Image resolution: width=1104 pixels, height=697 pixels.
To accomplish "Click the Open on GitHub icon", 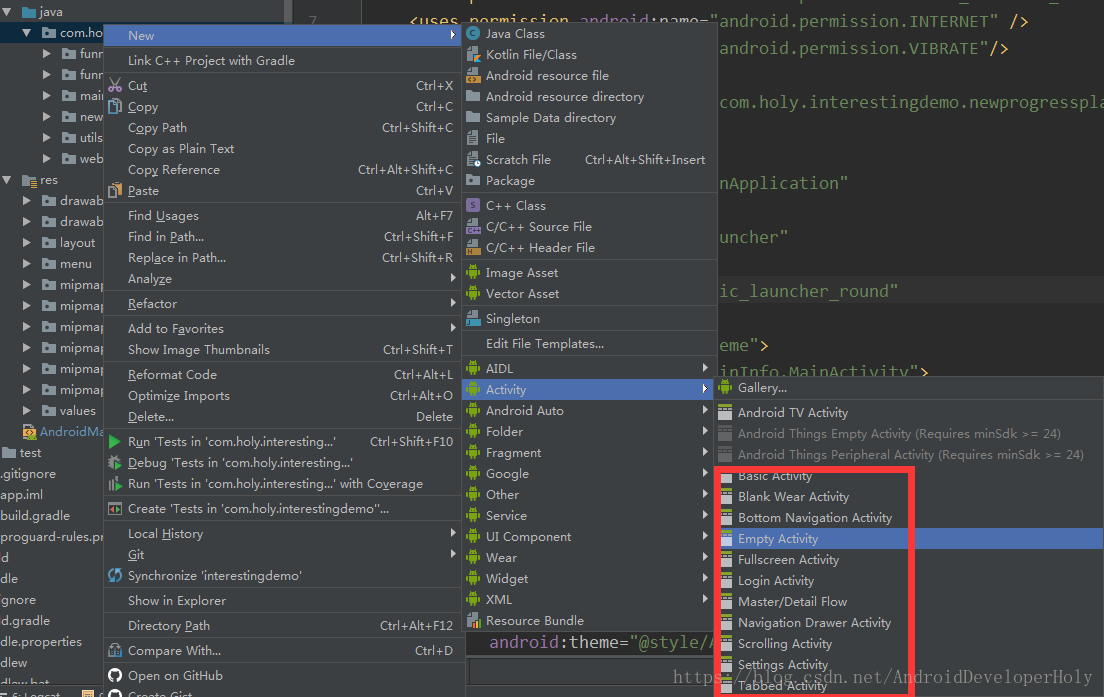I will [x=115, y=676].
